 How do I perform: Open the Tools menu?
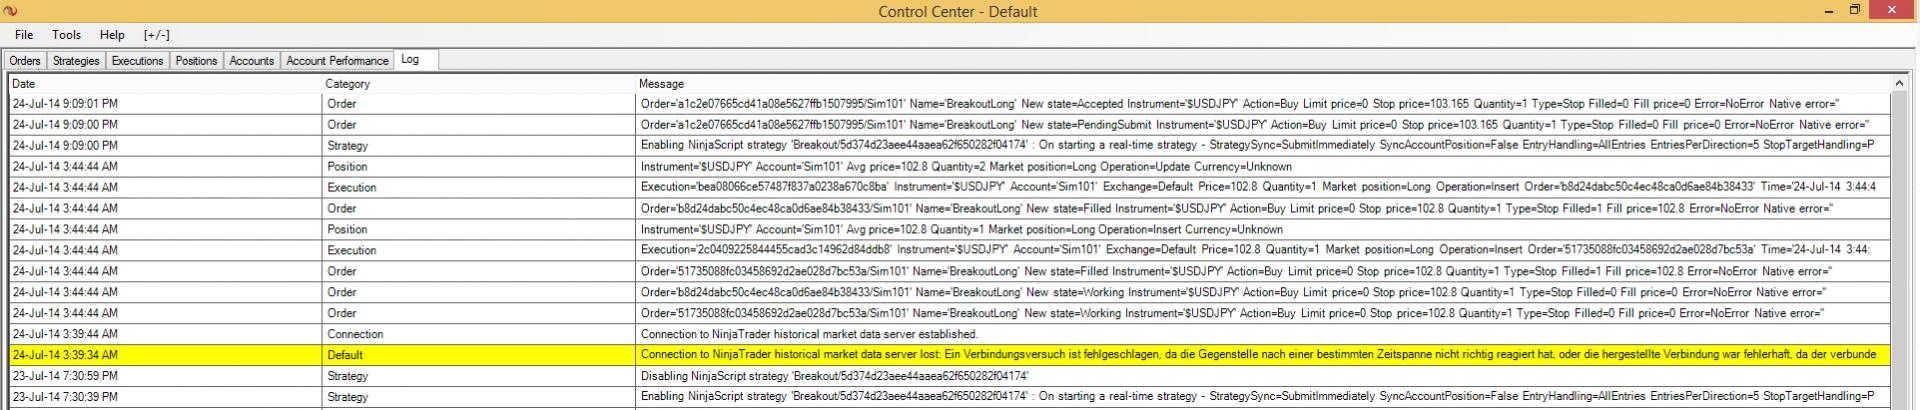pos(67,35)
